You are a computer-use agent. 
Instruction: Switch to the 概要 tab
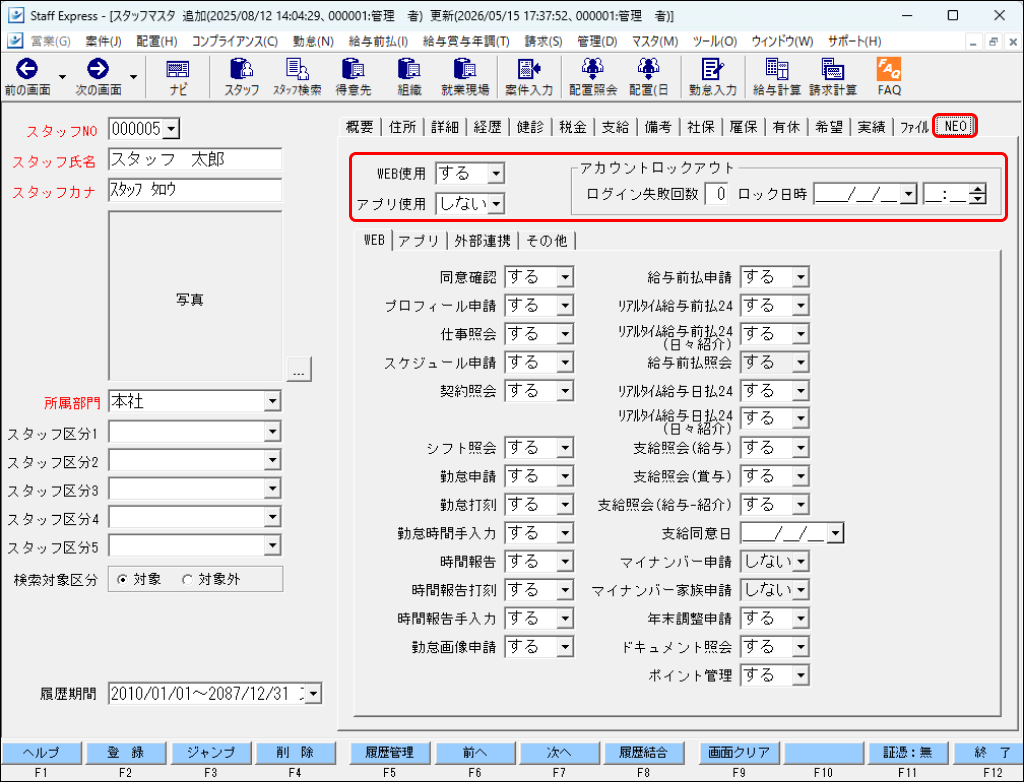359,127
